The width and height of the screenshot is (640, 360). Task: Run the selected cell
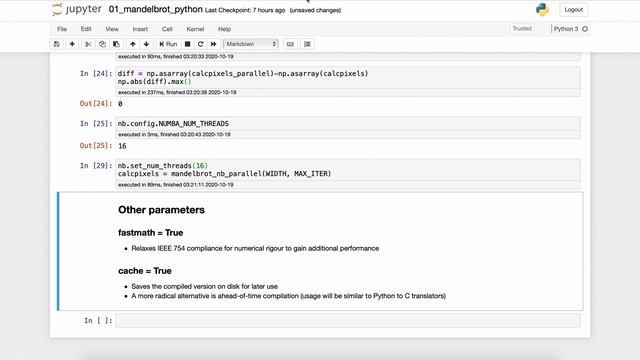[x=168, y=44]
